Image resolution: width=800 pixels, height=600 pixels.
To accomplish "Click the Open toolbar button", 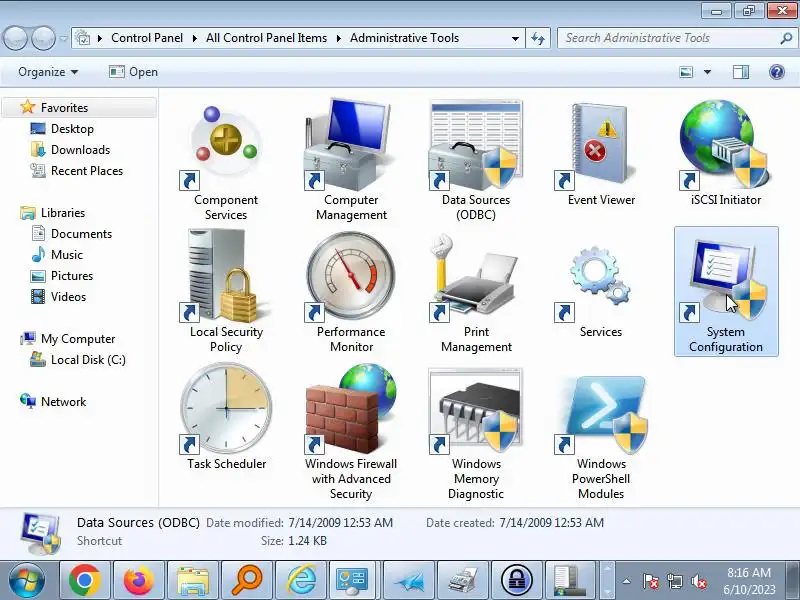I will pyautogui.click(x=133, y=72).
